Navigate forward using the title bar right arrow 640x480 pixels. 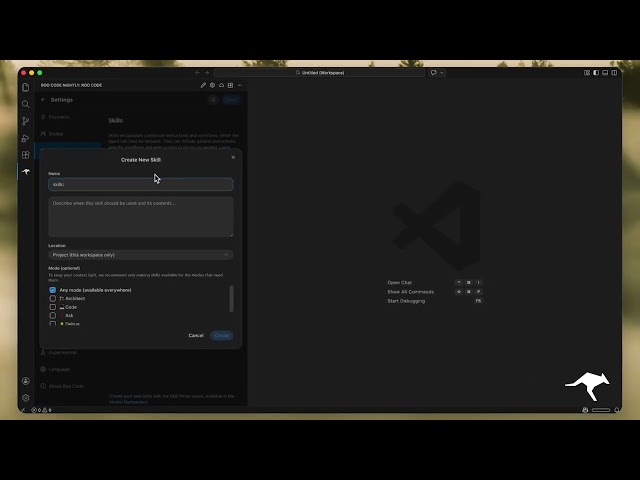207,73
